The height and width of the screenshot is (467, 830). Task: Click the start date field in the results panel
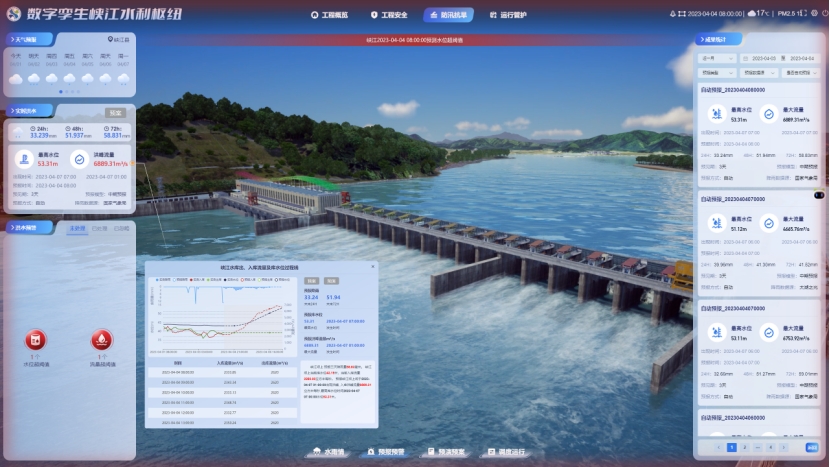click(x=764, y=58)
